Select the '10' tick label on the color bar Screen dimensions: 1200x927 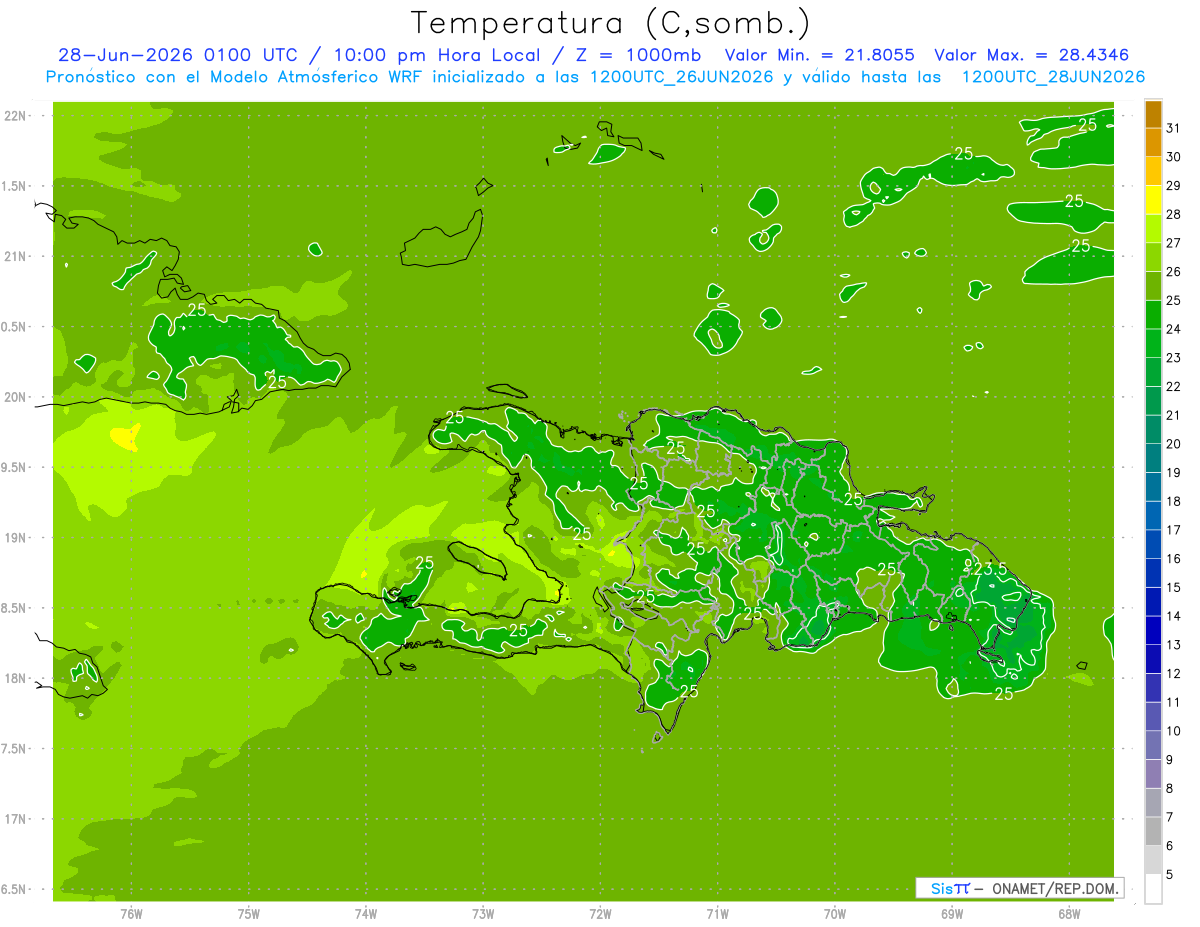[1173, 731]
